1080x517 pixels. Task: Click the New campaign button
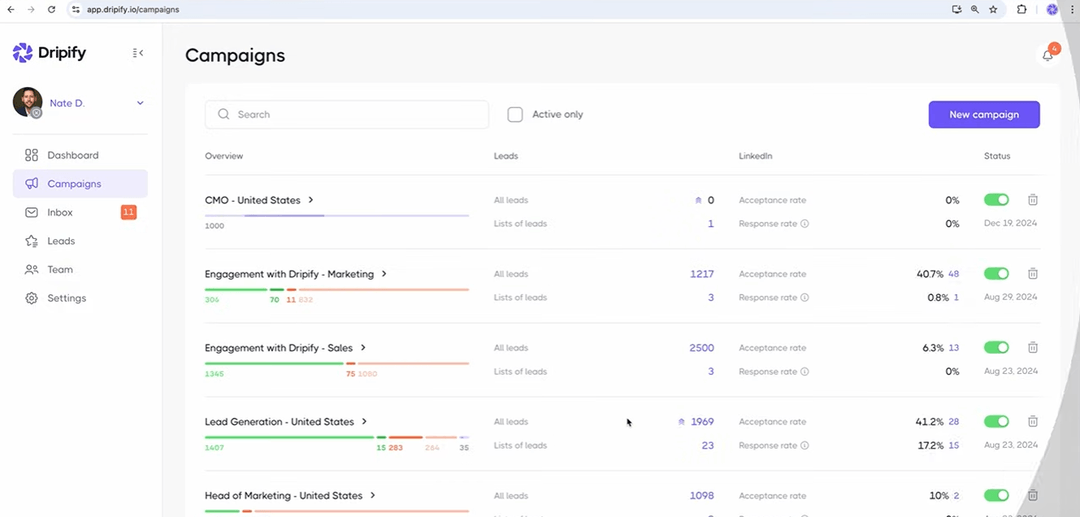[984, 114]
